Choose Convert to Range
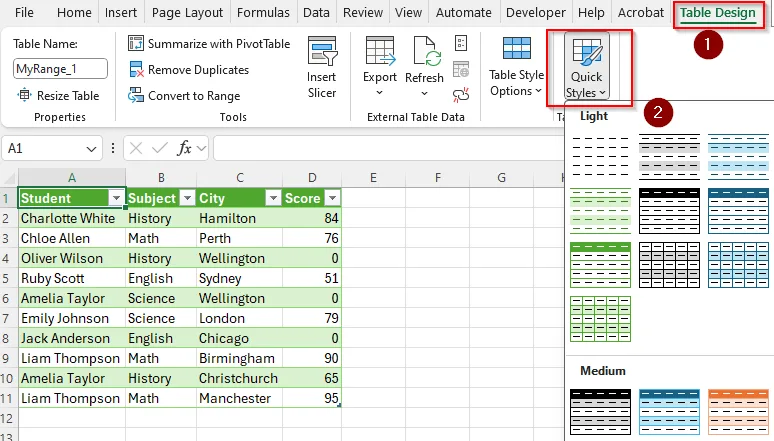The width and height of the screenshot is (774, 441). [184, 95]
